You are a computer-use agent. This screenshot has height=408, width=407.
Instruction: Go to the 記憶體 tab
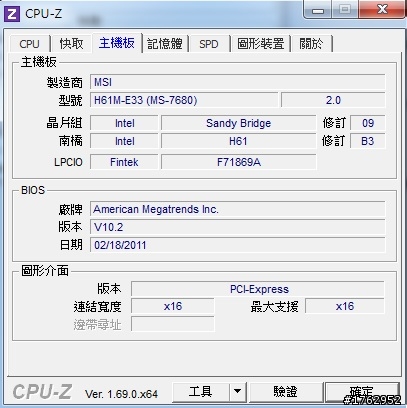[x=165, y=44]
